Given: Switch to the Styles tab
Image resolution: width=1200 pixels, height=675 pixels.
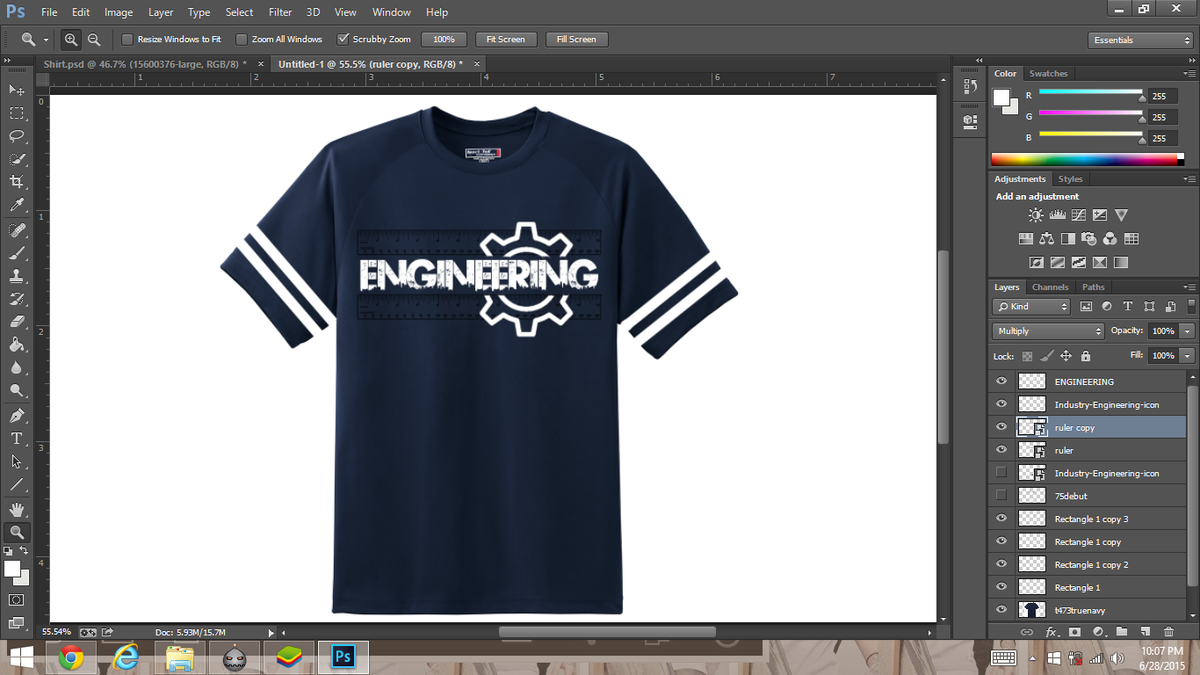Looking at the screenshot, I should click(1070, 179).
